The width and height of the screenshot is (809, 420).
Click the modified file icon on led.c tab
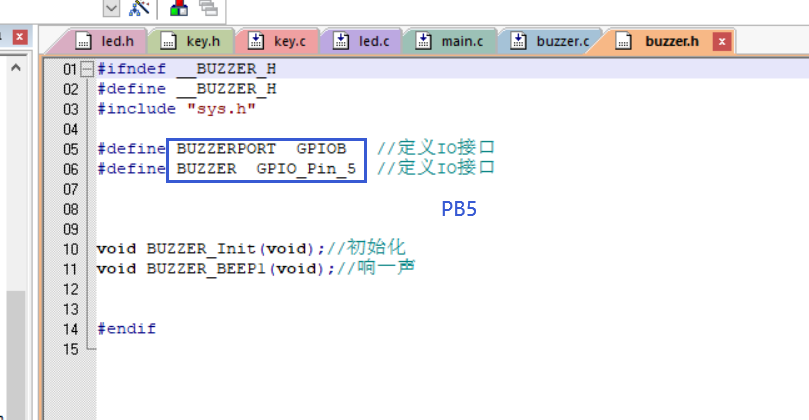tap(341, 41)
